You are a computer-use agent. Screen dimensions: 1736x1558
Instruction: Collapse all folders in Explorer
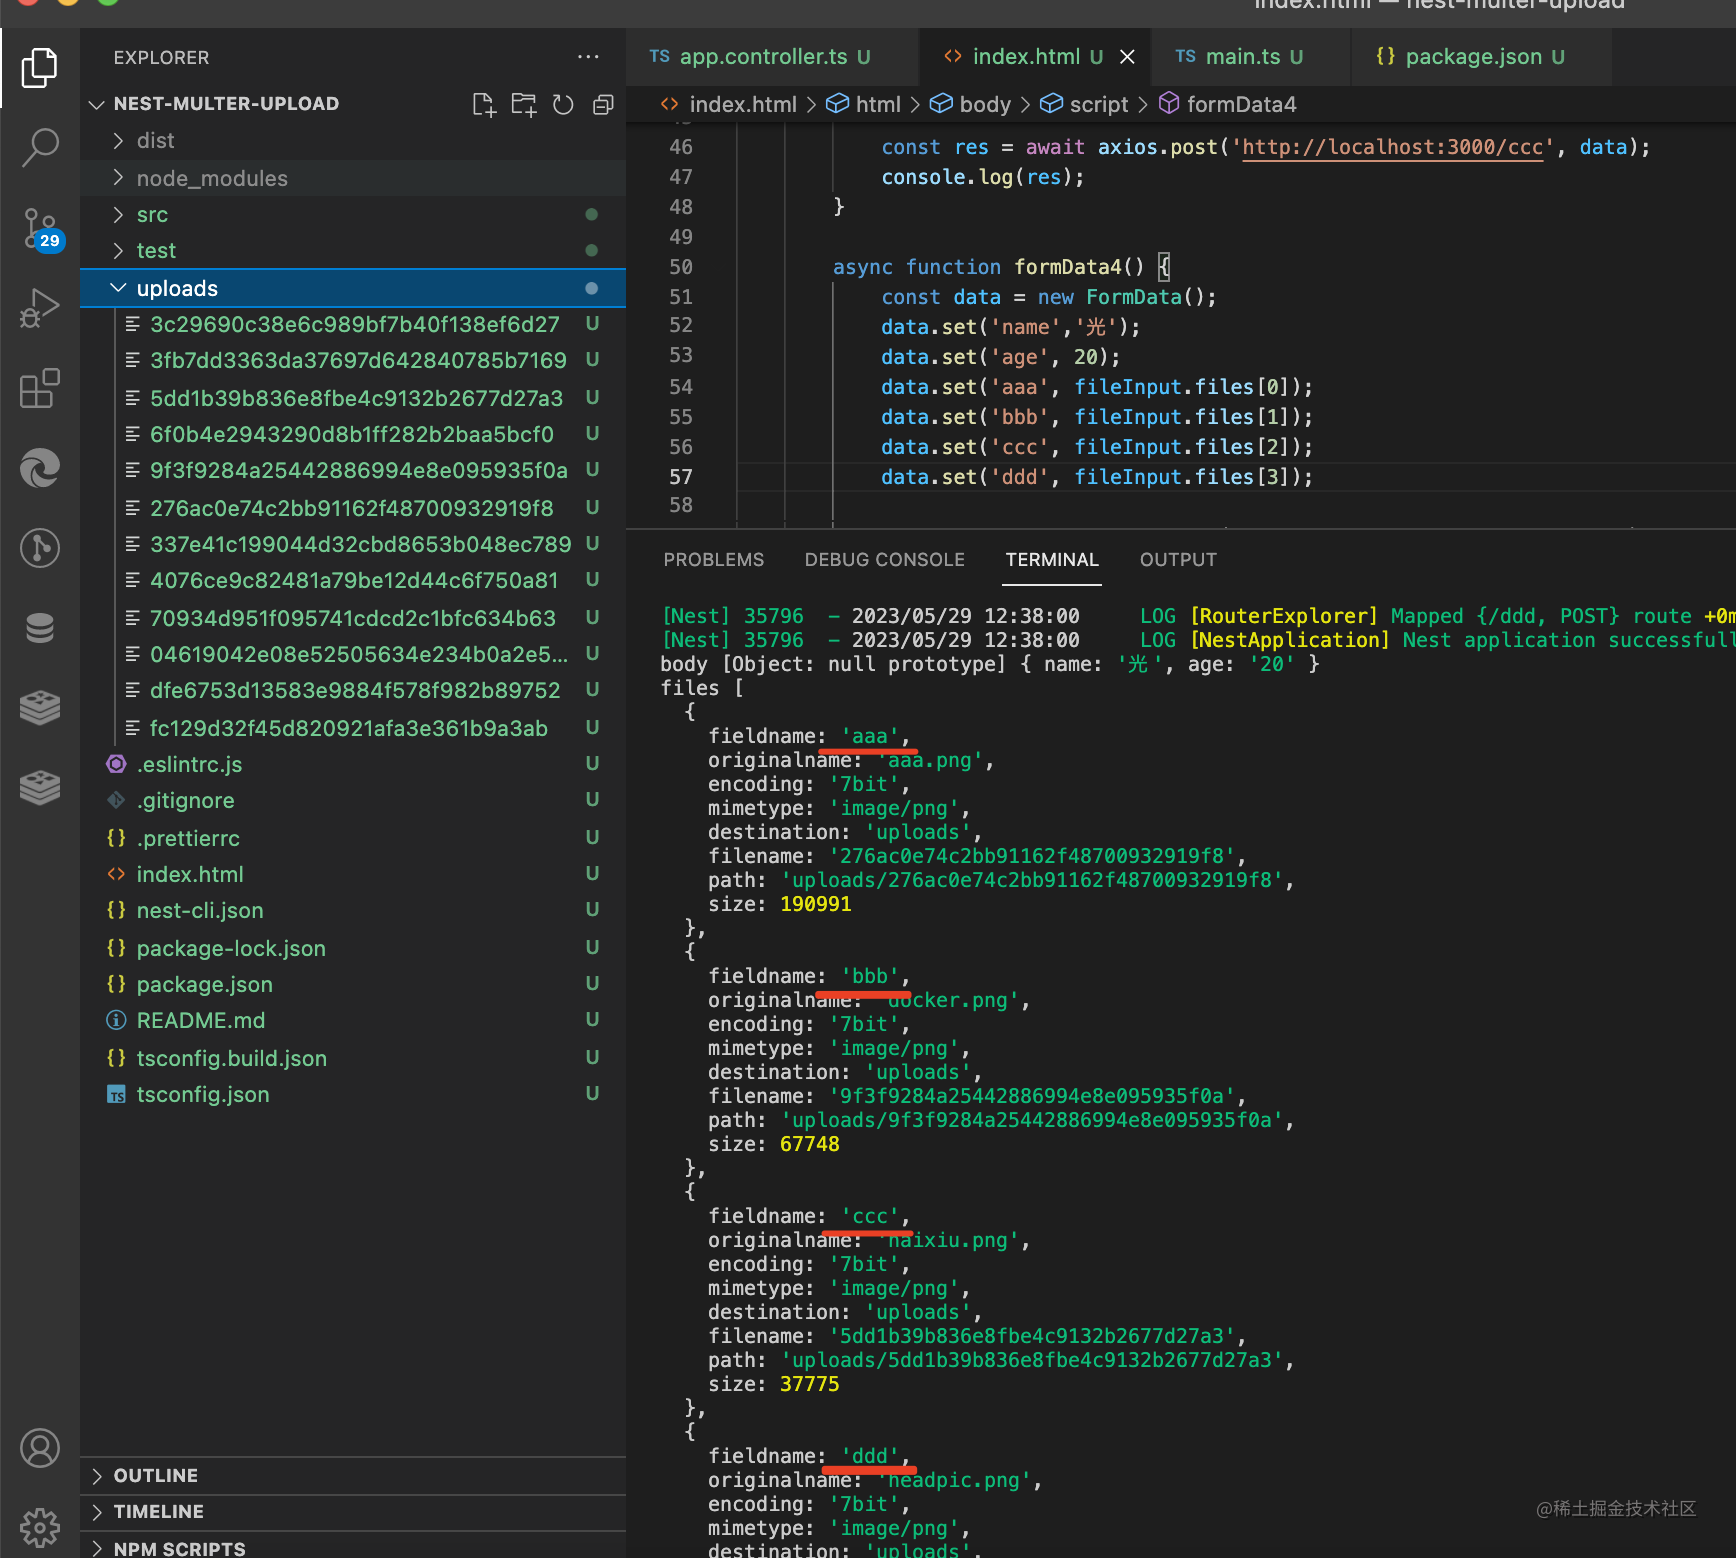[x=603, y=104]
